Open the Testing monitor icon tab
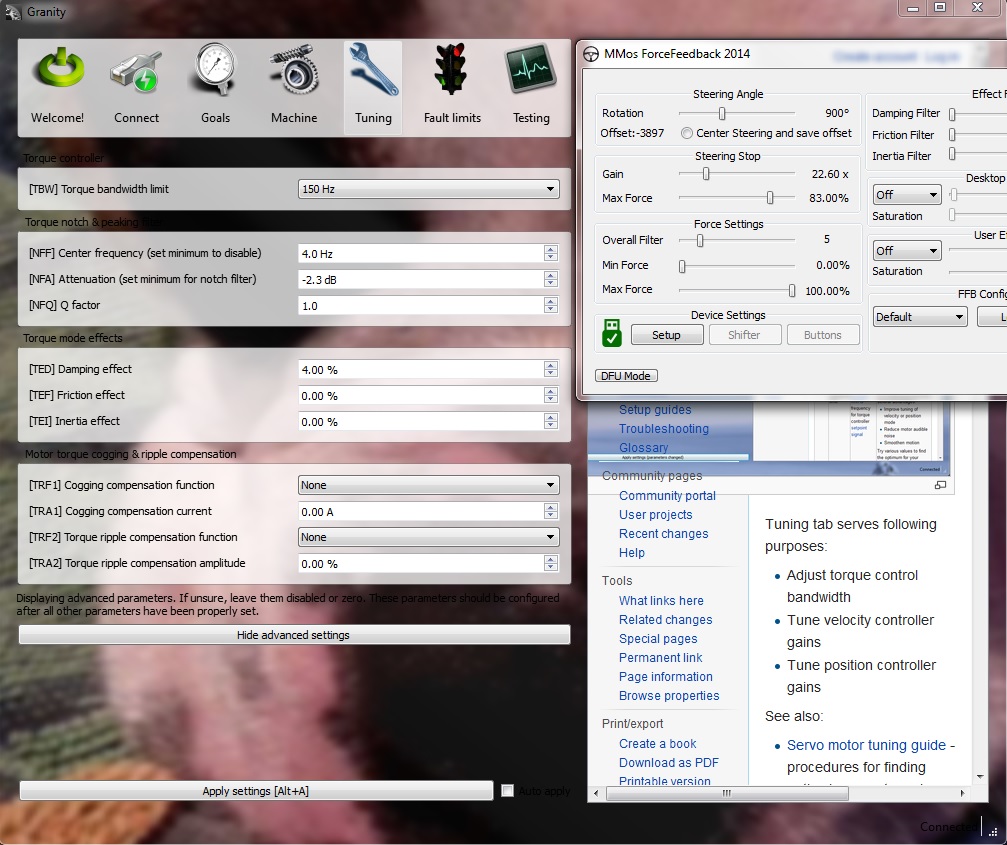 tap(531, 87)
